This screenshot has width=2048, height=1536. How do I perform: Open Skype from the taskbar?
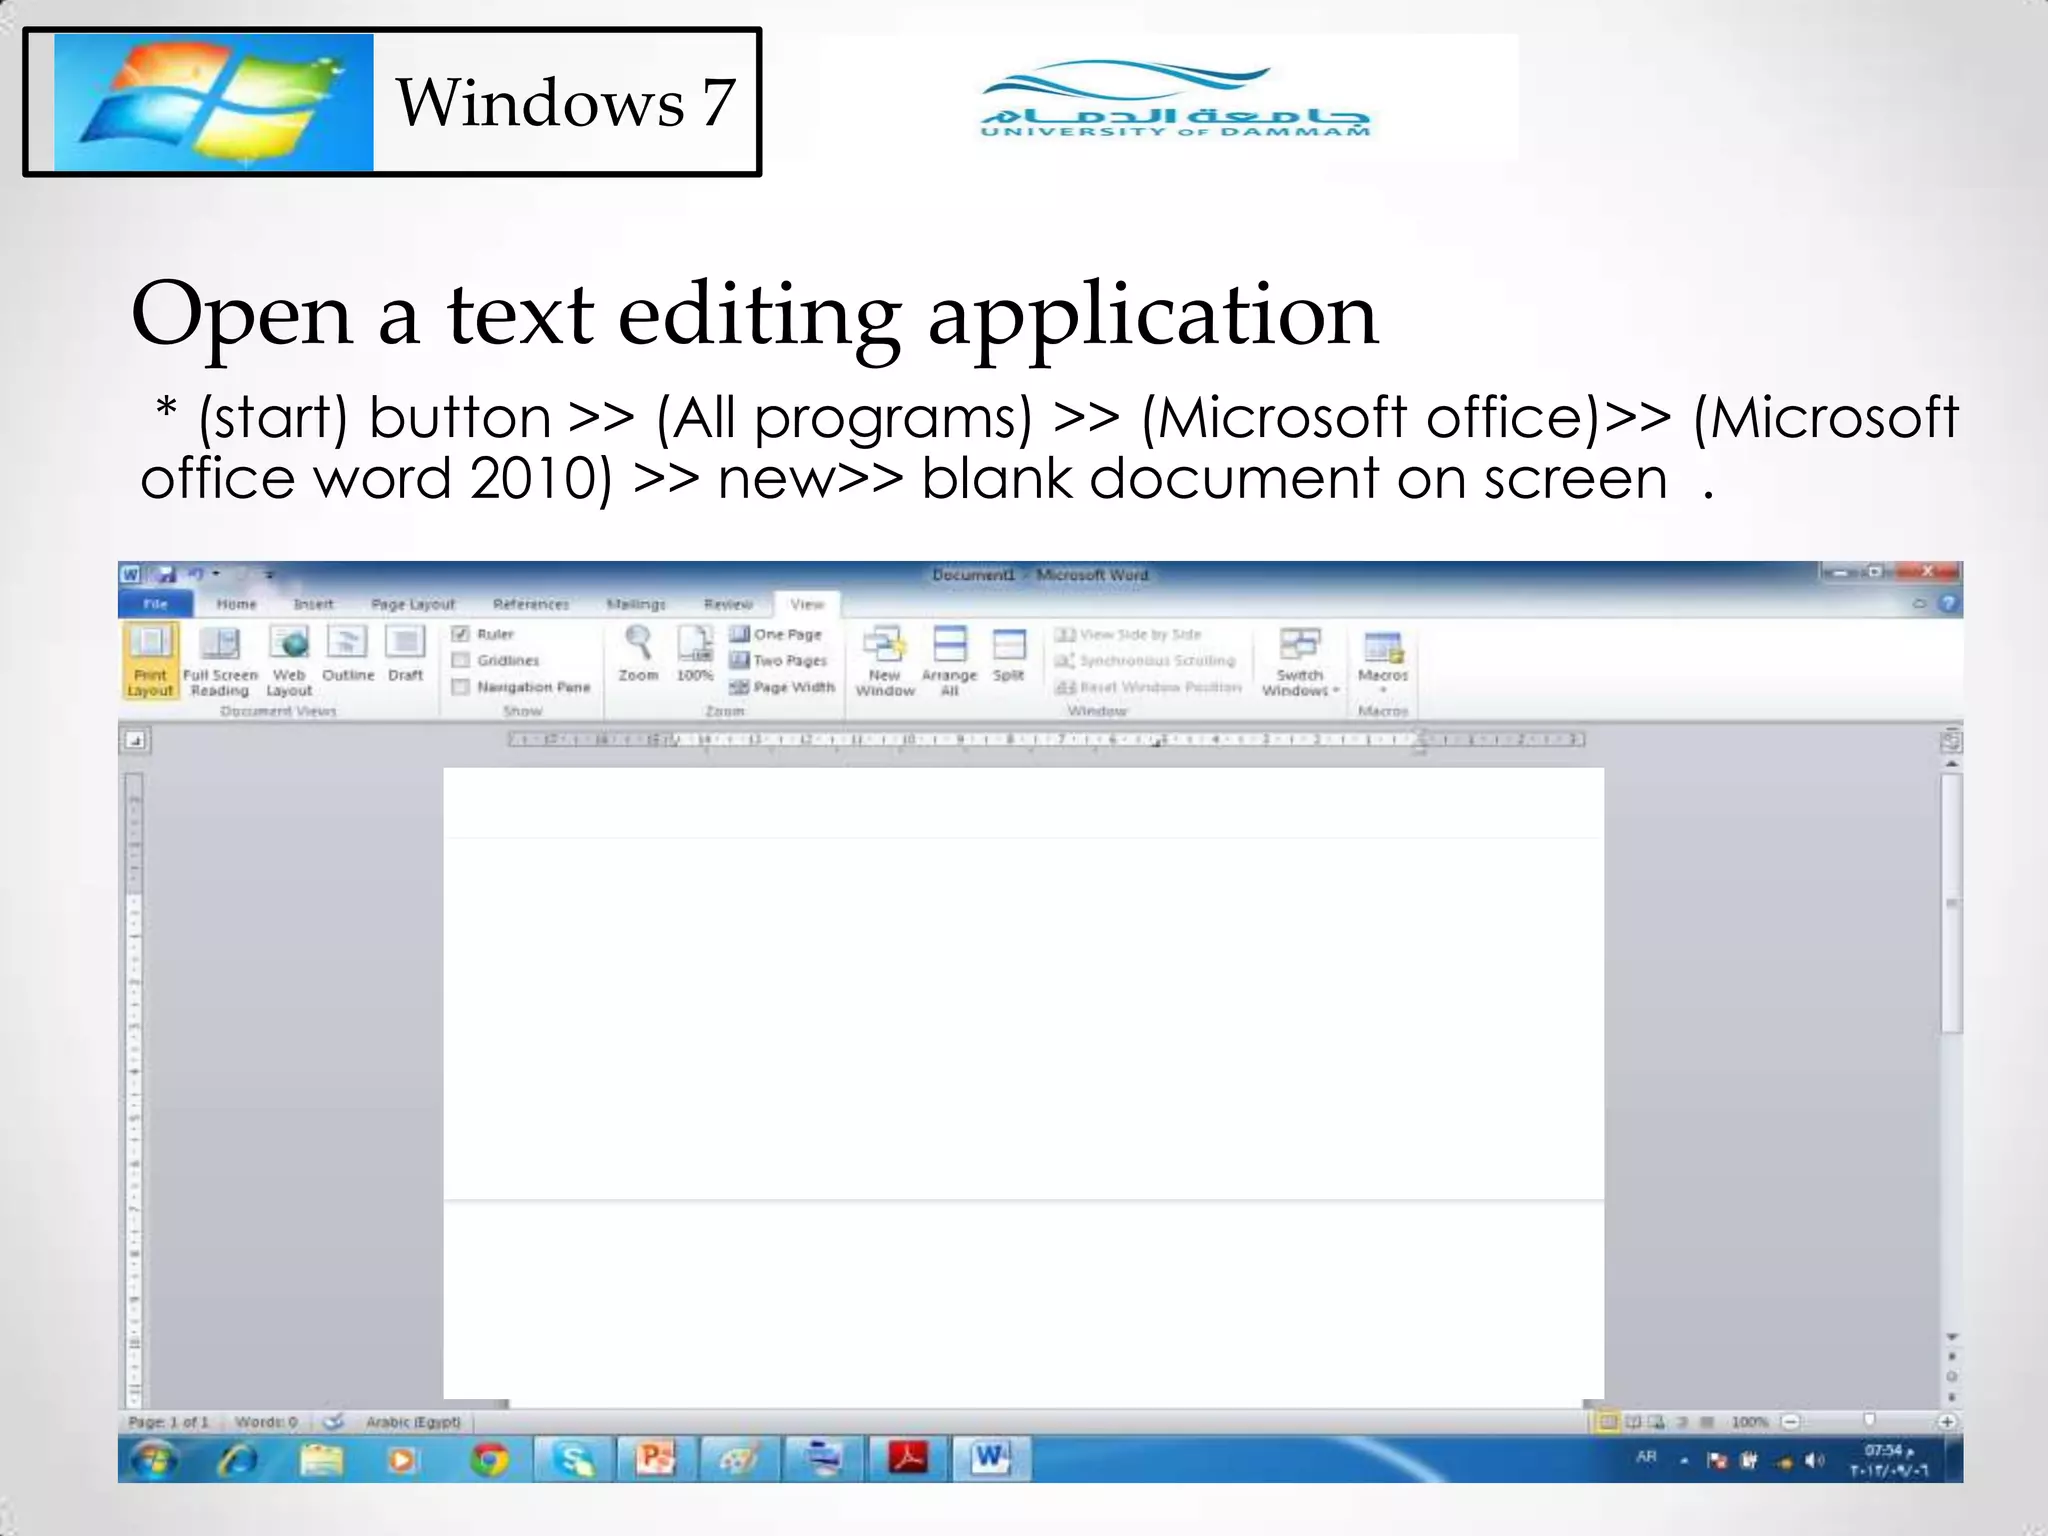pyautogui.click(x=573, y=1460)
